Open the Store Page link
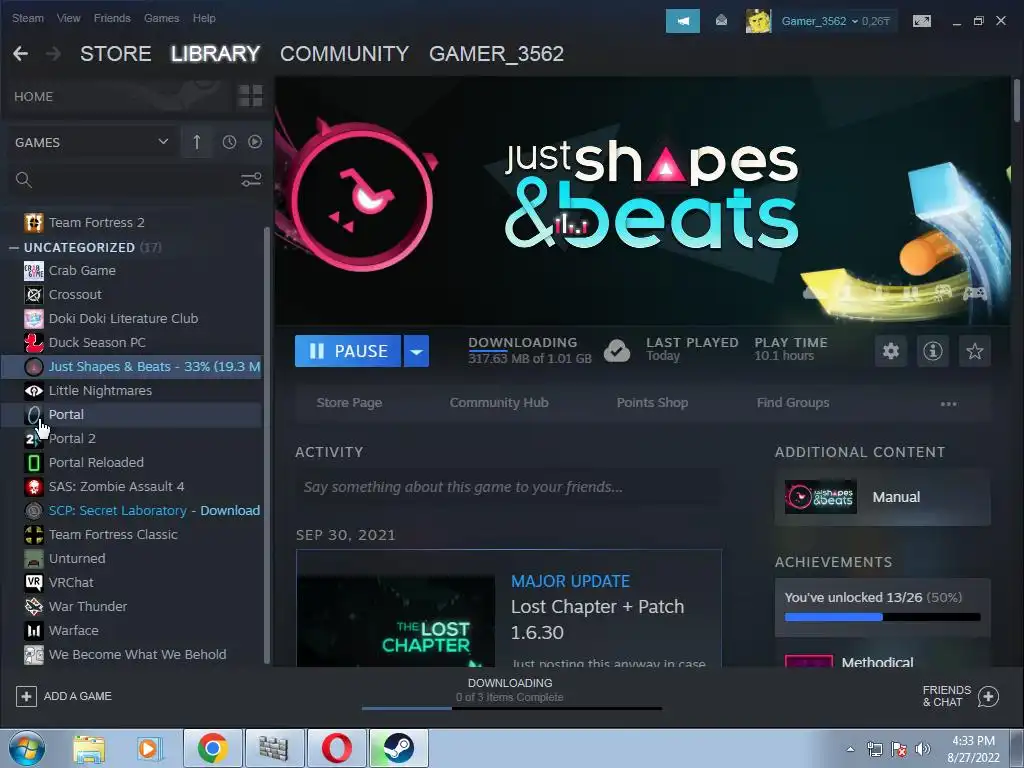1024x768 pixels. click(x=349, y=403)
